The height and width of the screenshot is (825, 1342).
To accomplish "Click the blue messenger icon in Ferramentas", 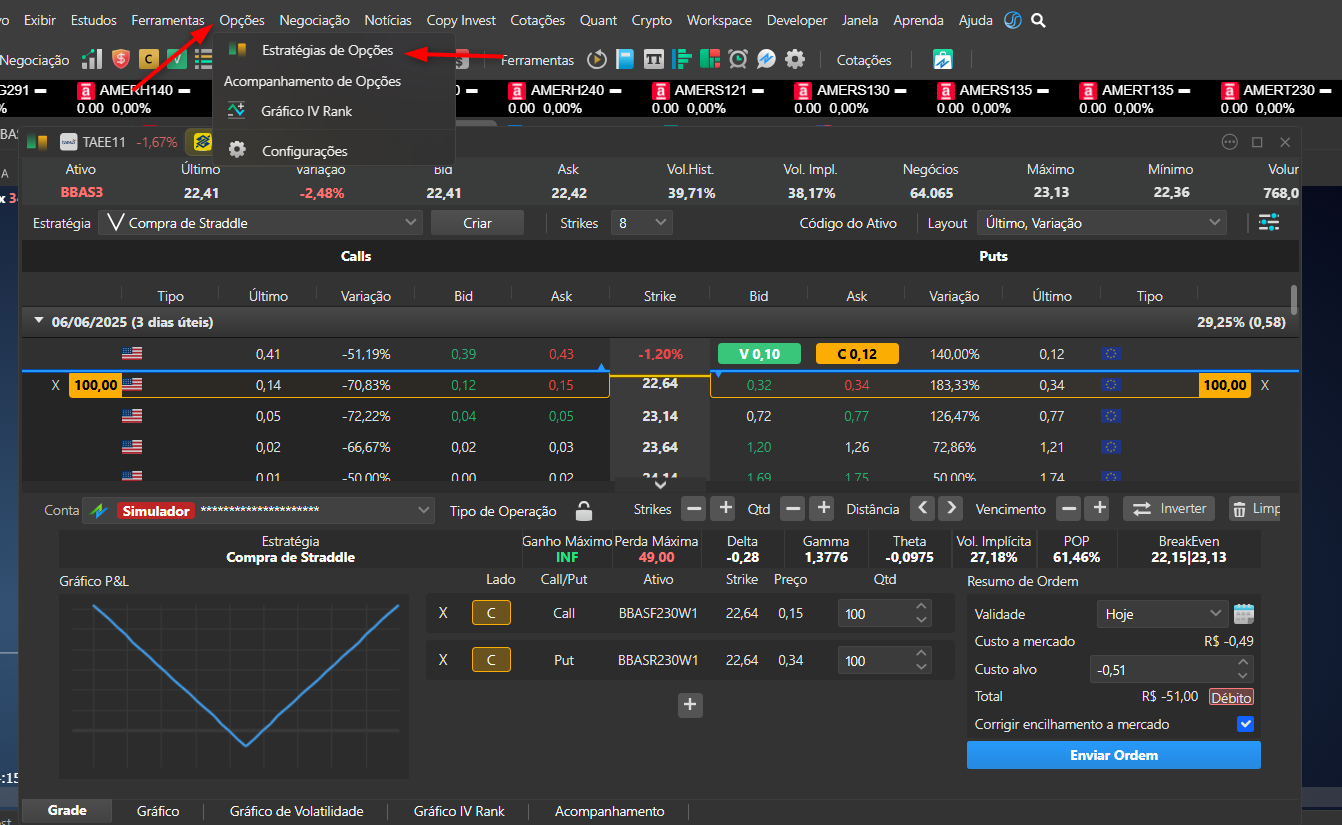I will [766, 60].
